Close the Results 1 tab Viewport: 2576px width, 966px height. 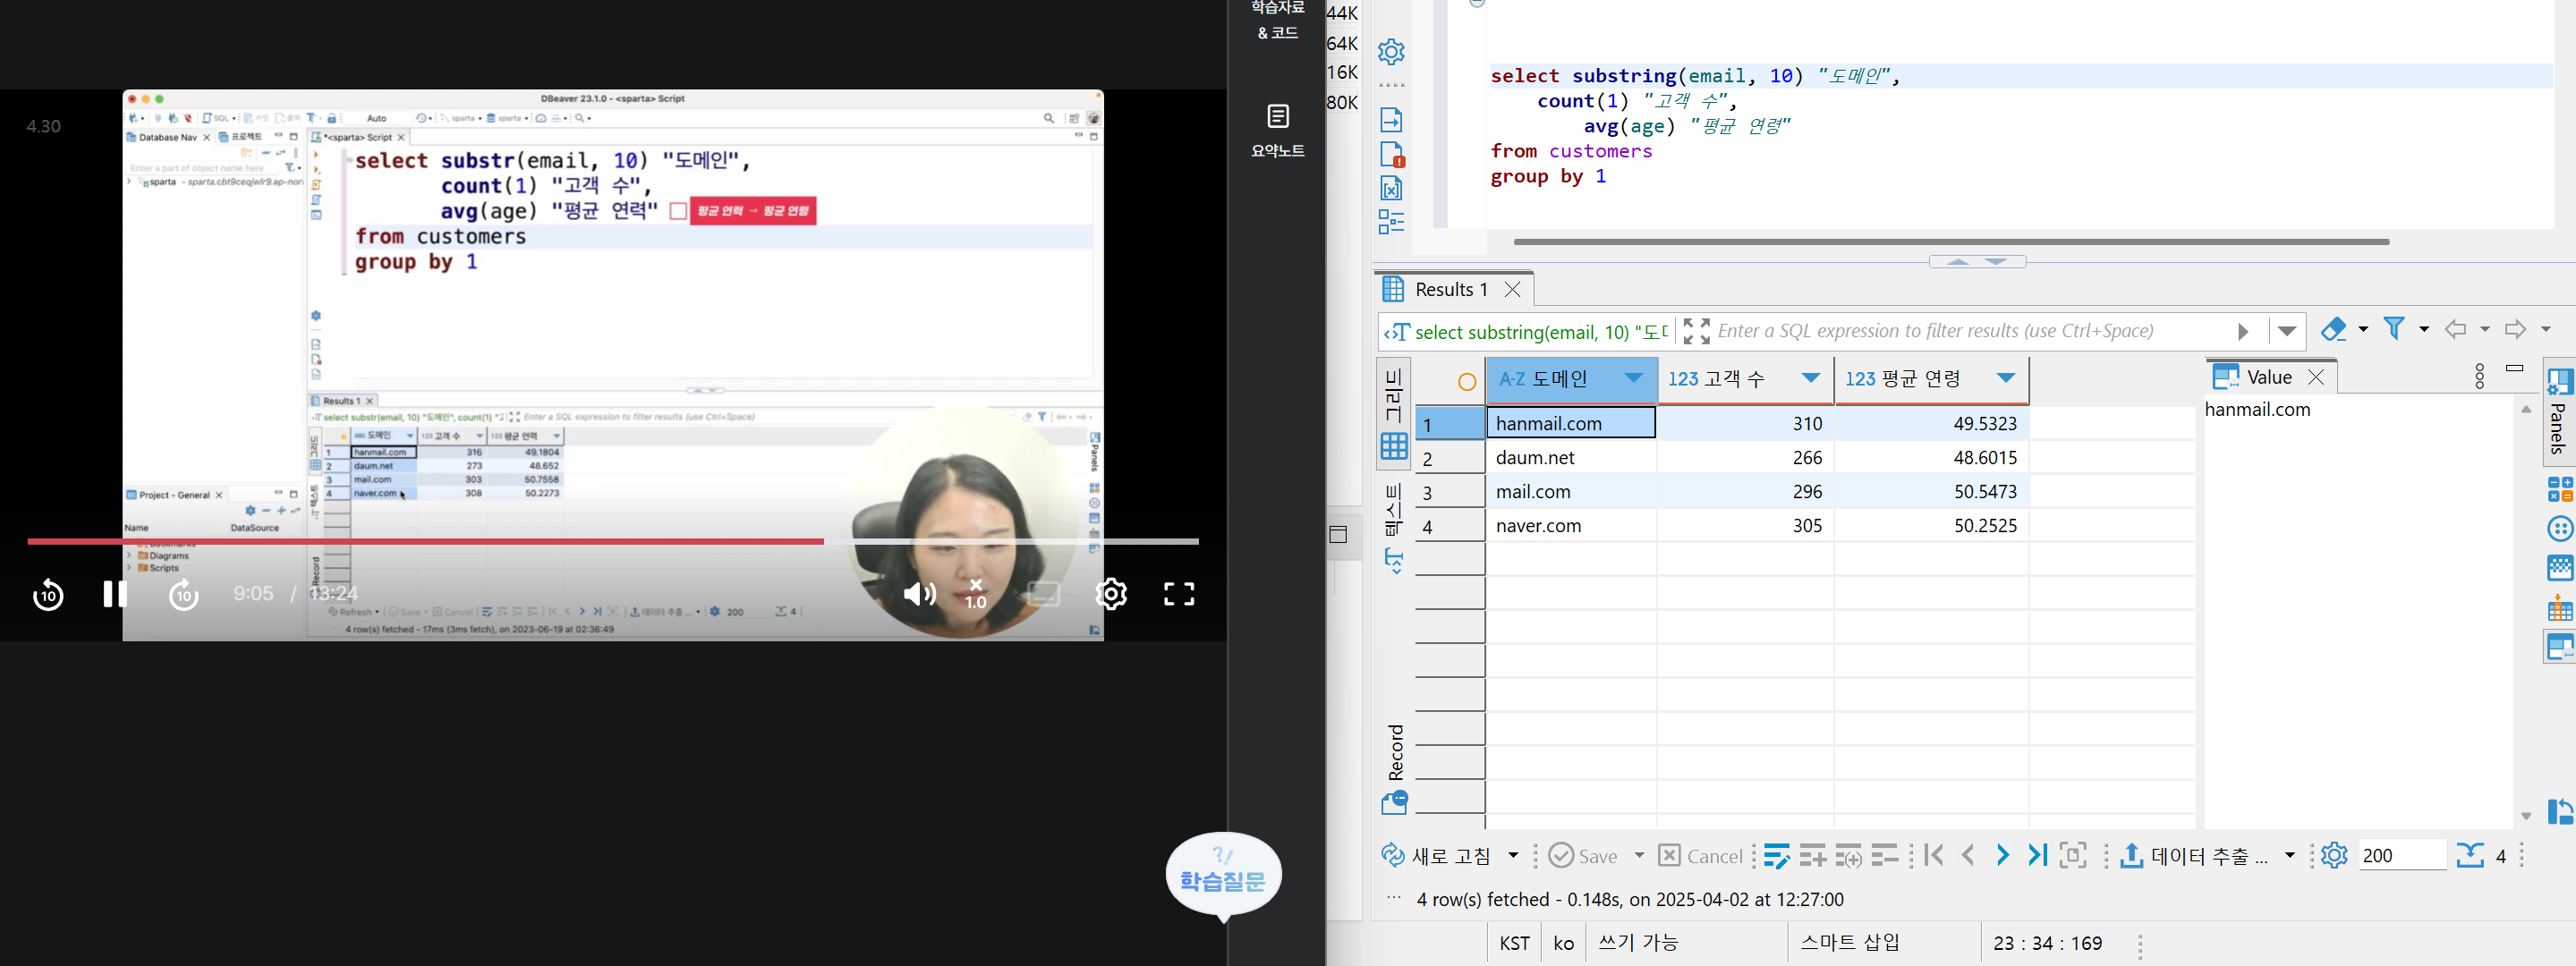[x=1513, y=290]
